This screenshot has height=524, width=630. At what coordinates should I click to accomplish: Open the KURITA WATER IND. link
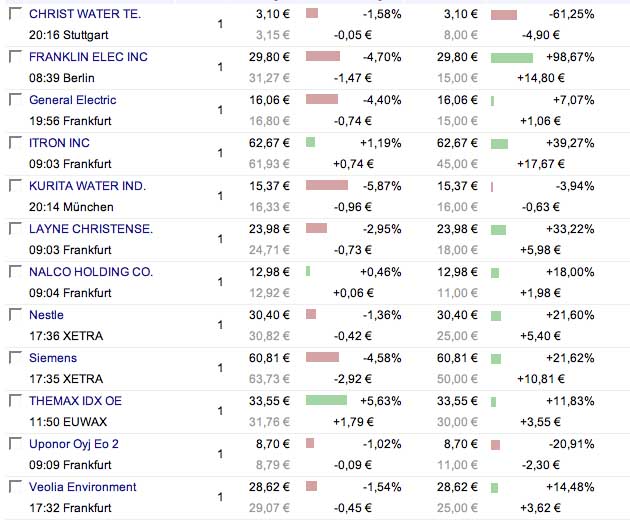(87, 186)
